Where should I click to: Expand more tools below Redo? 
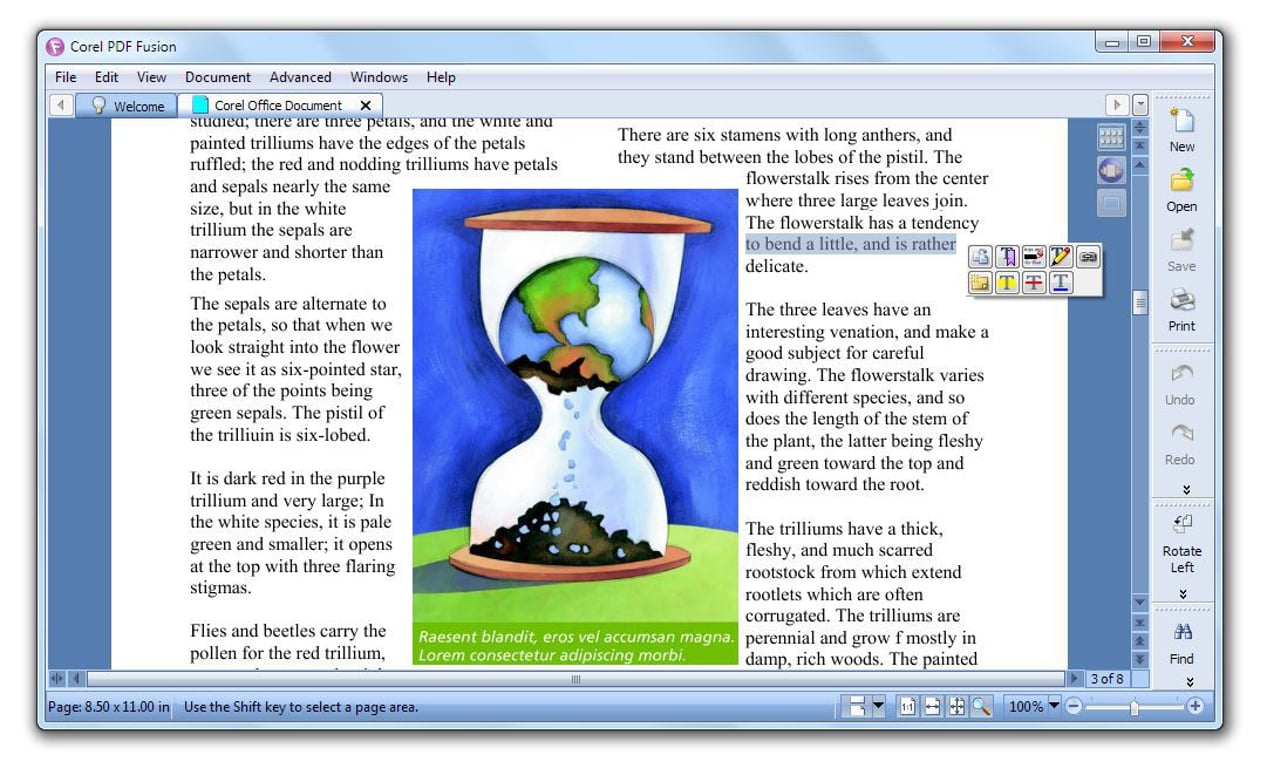(x=1186, y=490)
